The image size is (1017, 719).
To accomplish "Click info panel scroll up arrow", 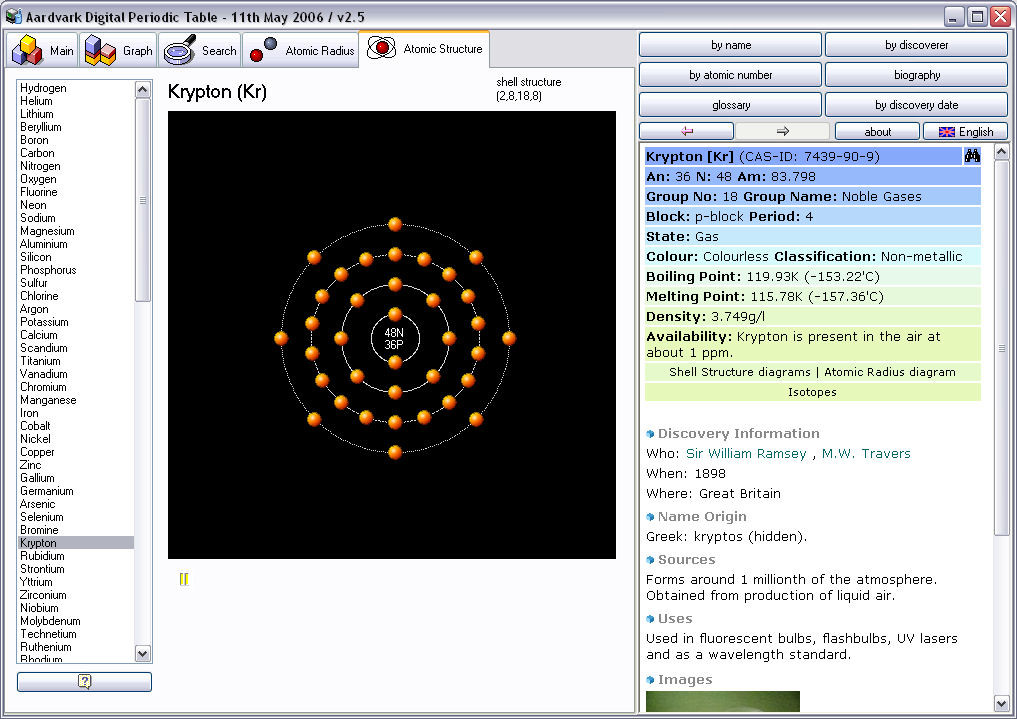I will click(x=1001, y=152).
